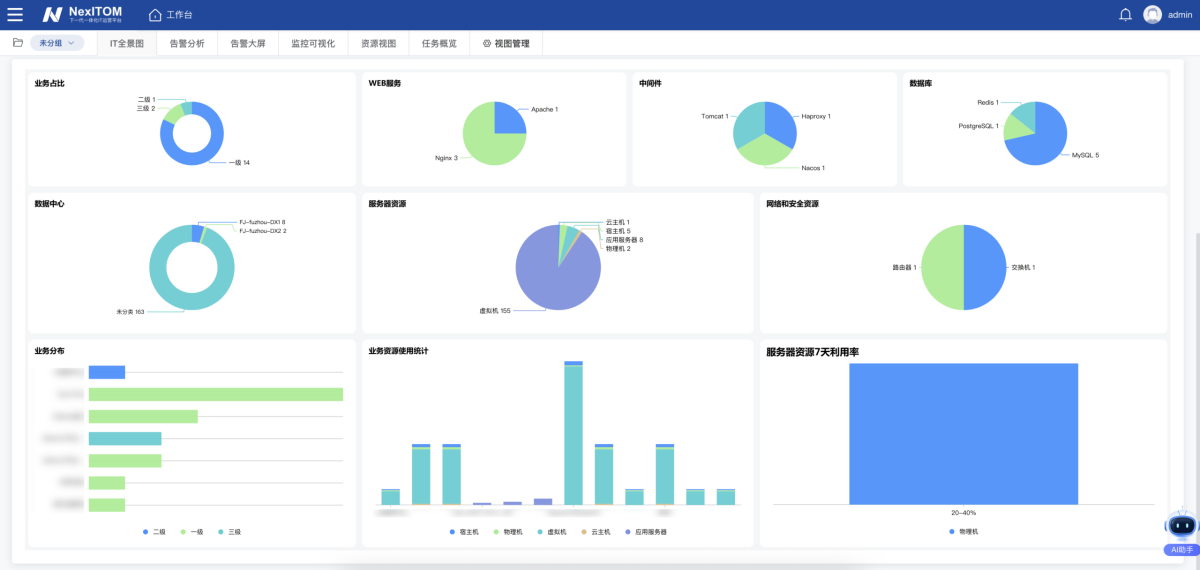The height and width of the screenshot is (570, 1200).
Task: Expand the 未分组 group dropdown
Action: pos(57,44)
